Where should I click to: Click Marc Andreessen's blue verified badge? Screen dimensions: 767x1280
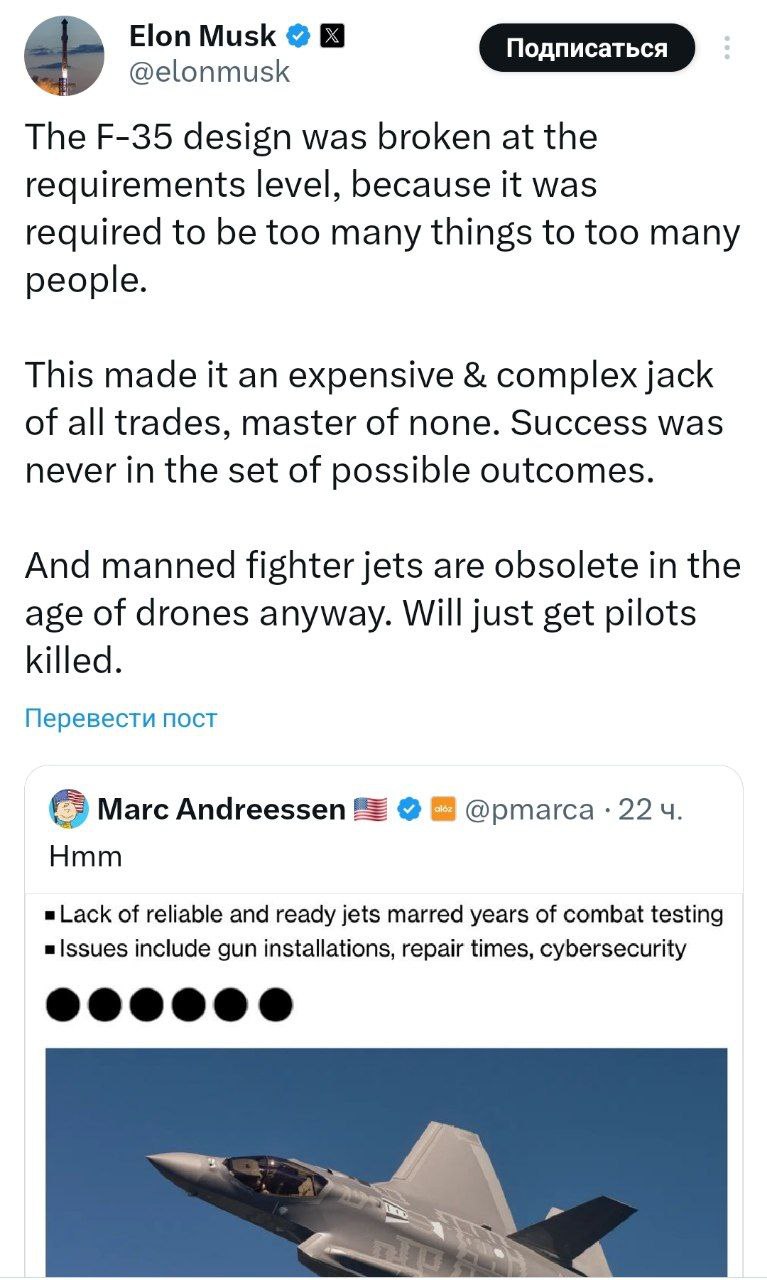[408, 809]
